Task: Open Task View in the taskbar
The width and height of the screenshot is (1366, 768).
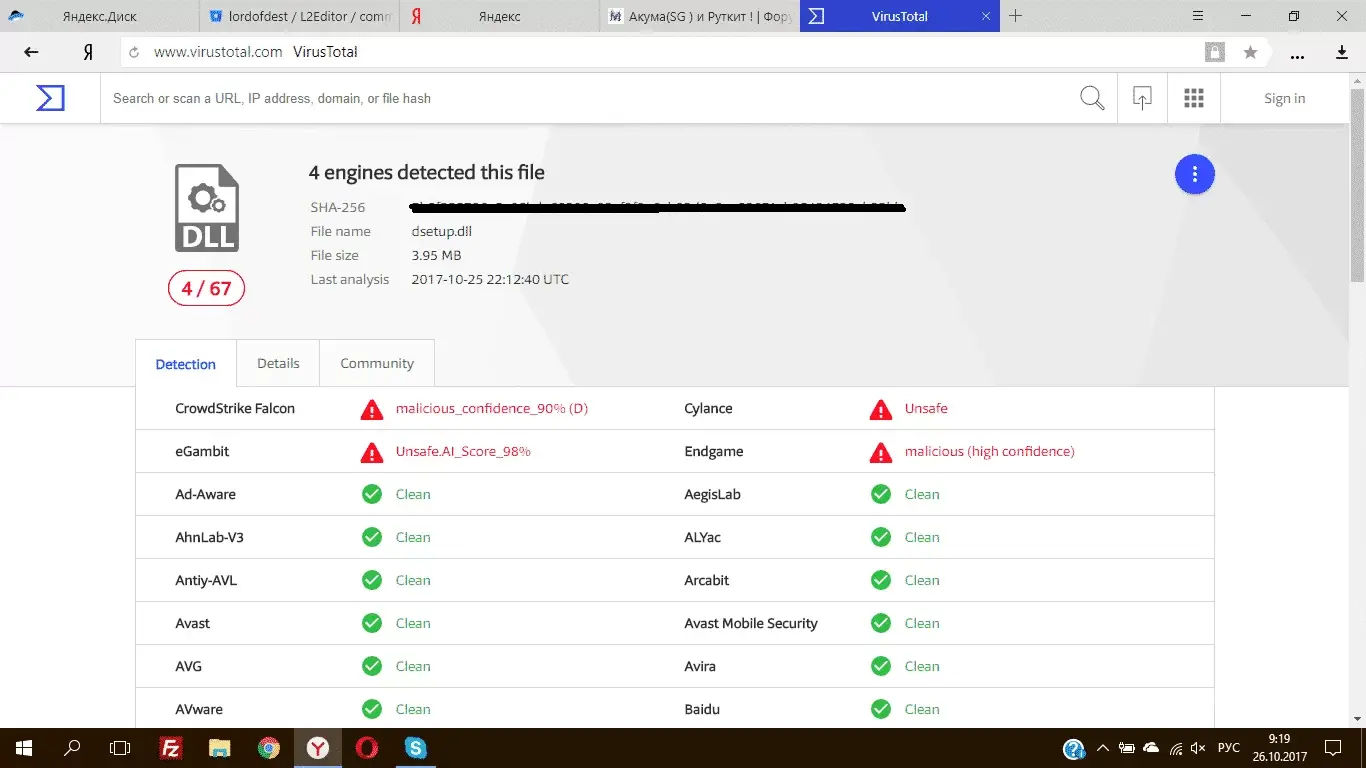Action: pyautogui.click(x=120, y=747)
